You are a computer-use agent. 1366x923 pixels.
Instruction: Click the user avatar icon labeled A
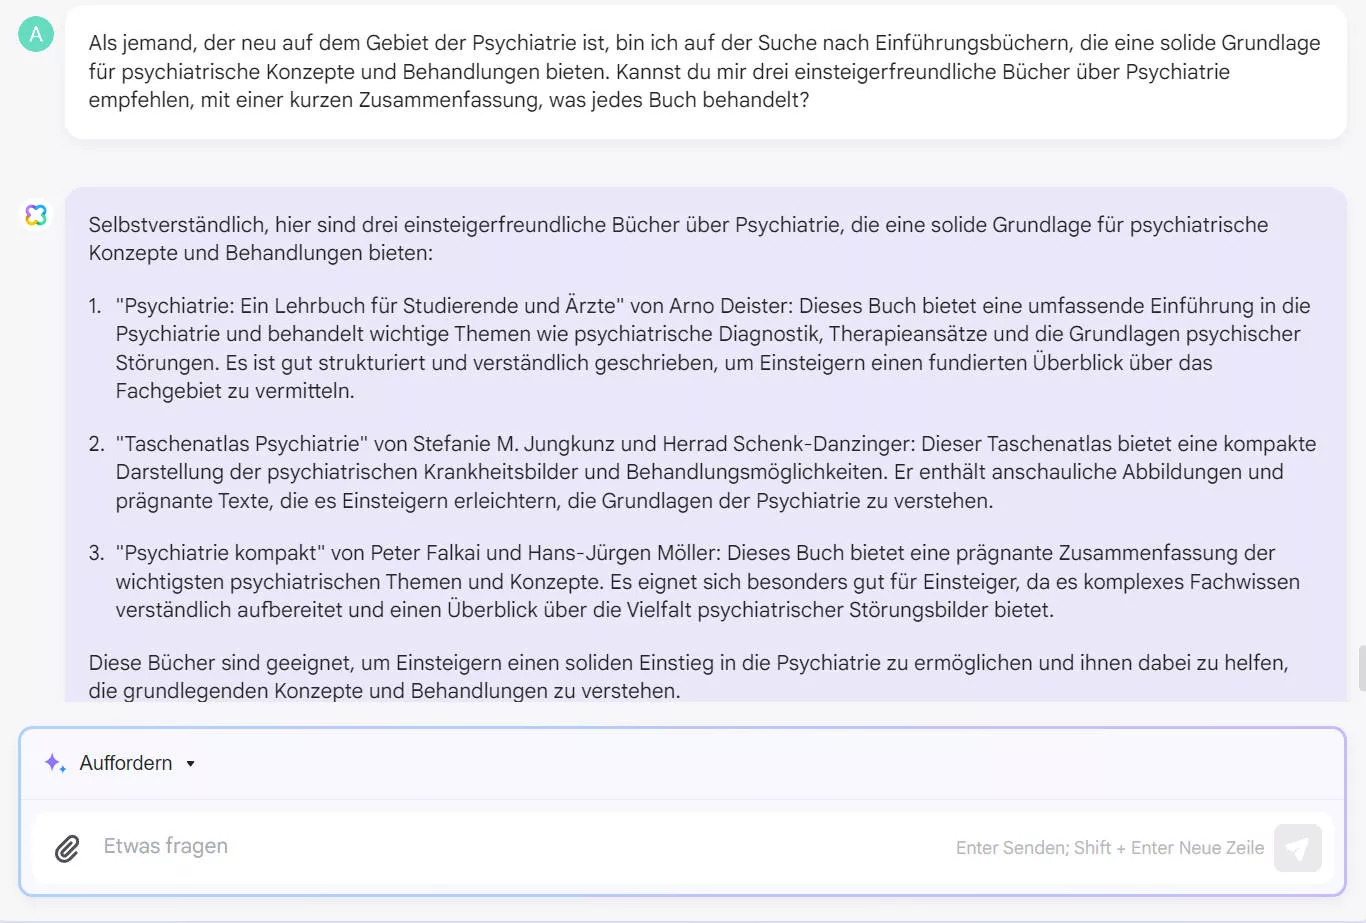36,35
